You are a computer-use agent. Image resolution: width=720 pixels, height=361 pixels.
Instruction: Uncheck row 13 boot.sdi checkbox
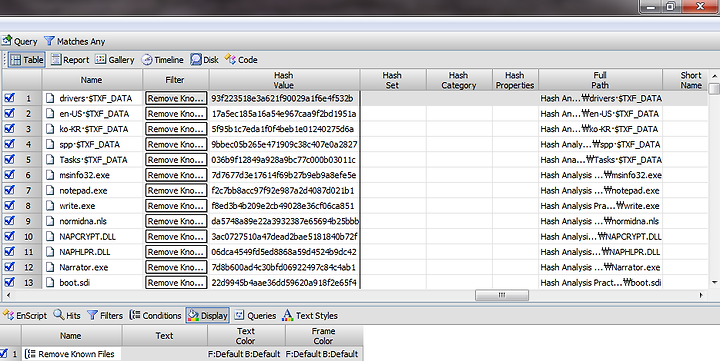coord(9,282)
